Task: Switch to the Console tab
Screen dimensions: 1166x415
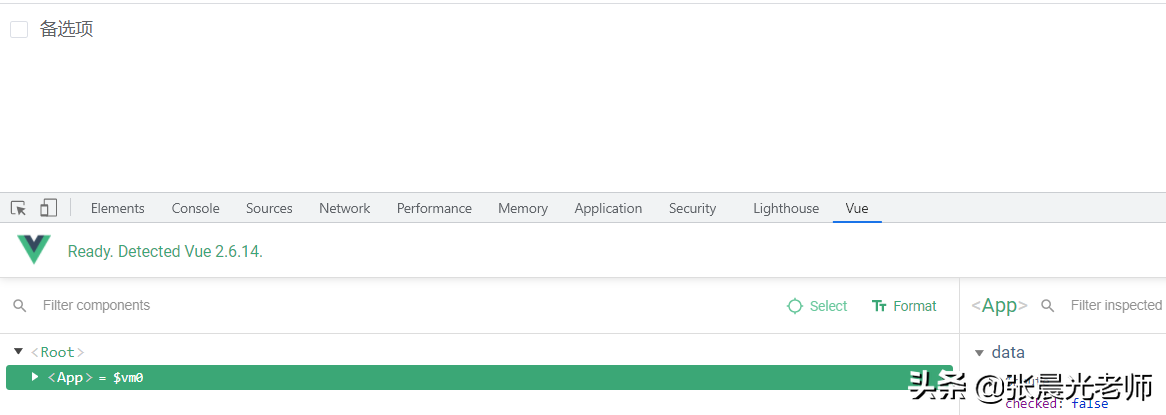Action: (195, 208)
